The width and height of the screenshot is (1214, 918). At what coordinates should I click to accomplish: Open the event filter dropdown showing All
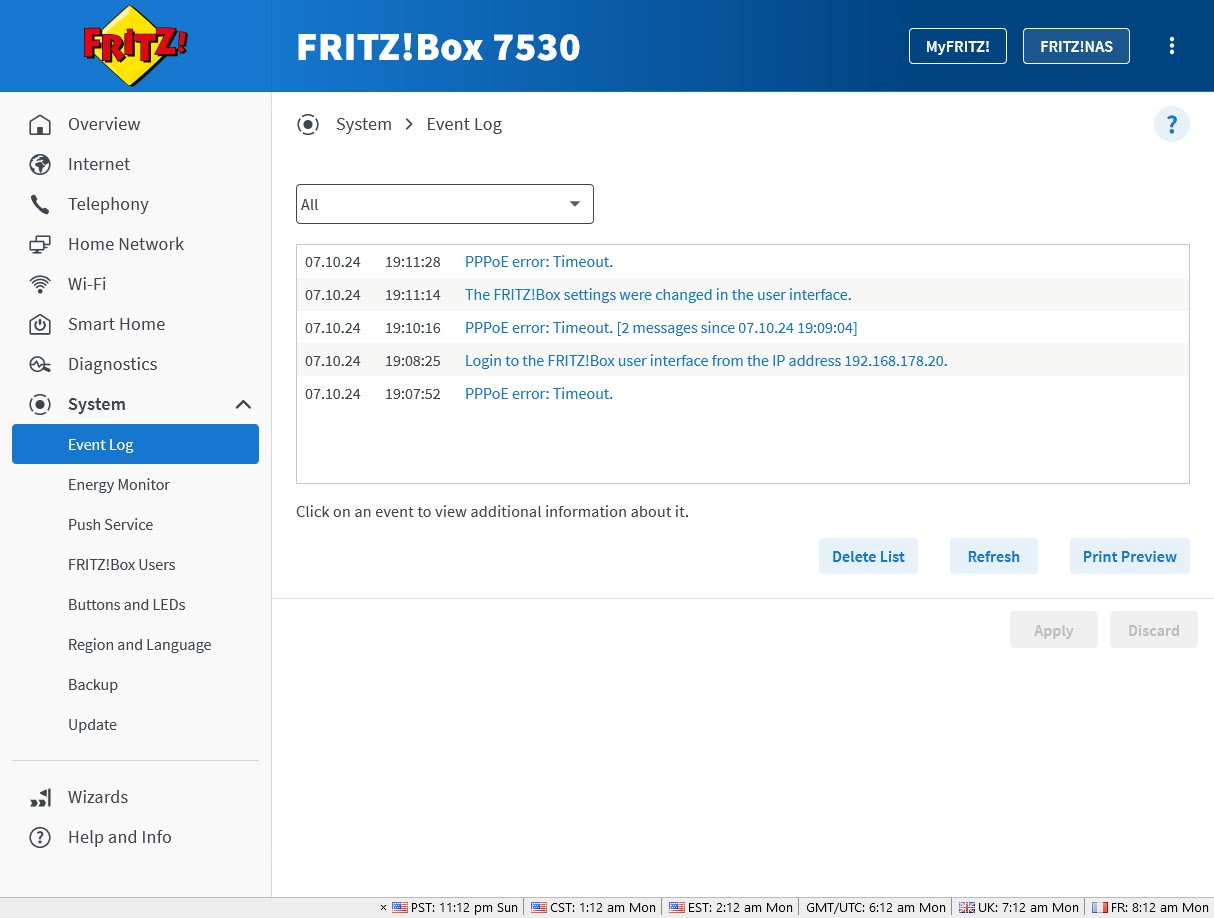[444, 204]
